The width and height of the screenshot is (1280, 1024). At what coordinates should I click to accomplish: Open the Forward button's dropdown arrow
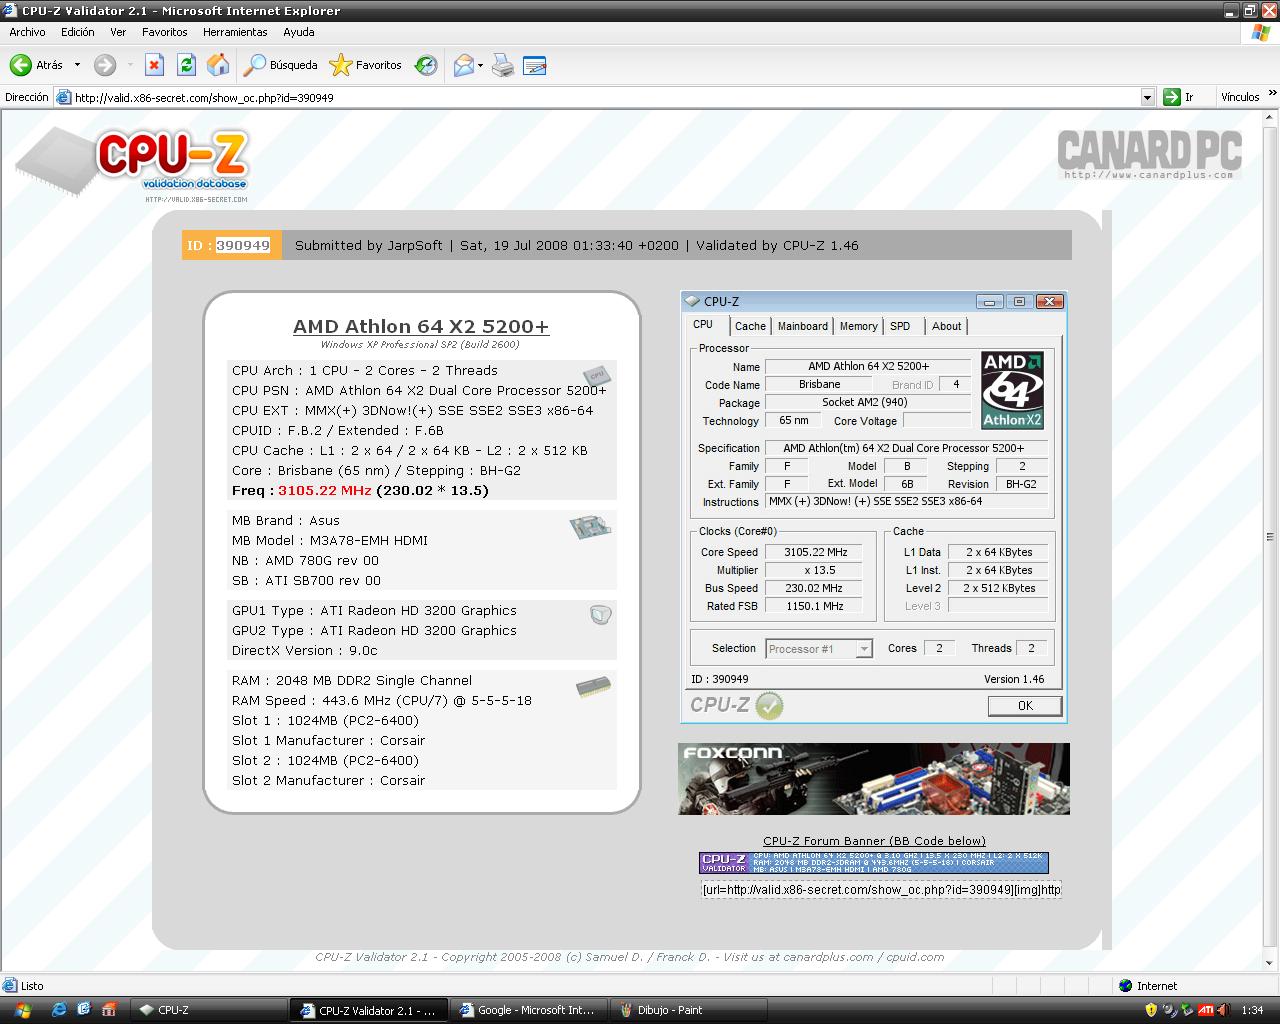click(x=130, y=65)
